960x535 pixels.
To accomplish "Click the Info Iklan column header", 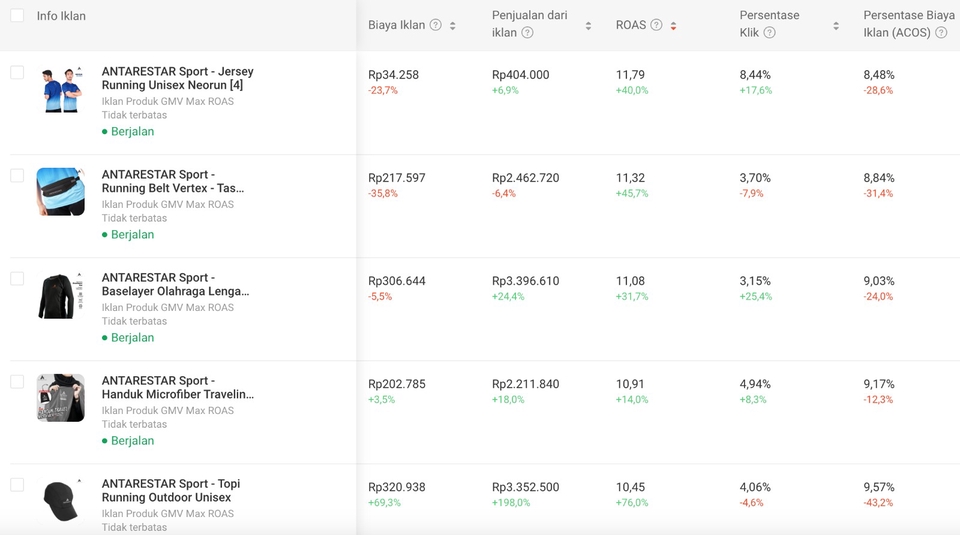I will [61, 16].
